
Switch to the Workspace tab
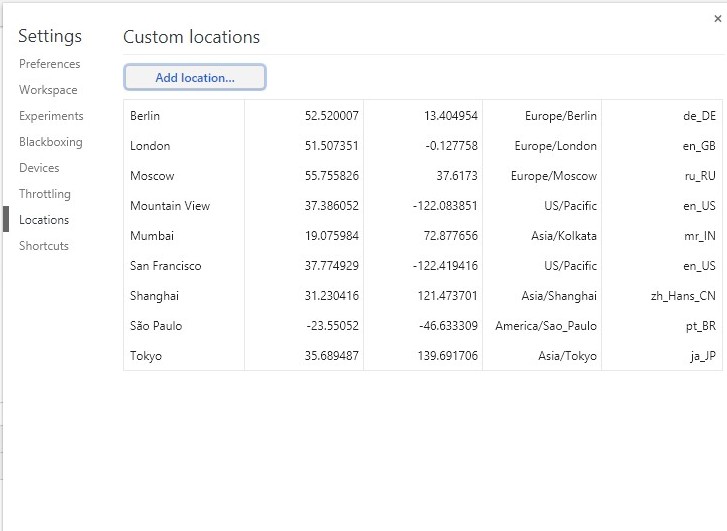48,90
